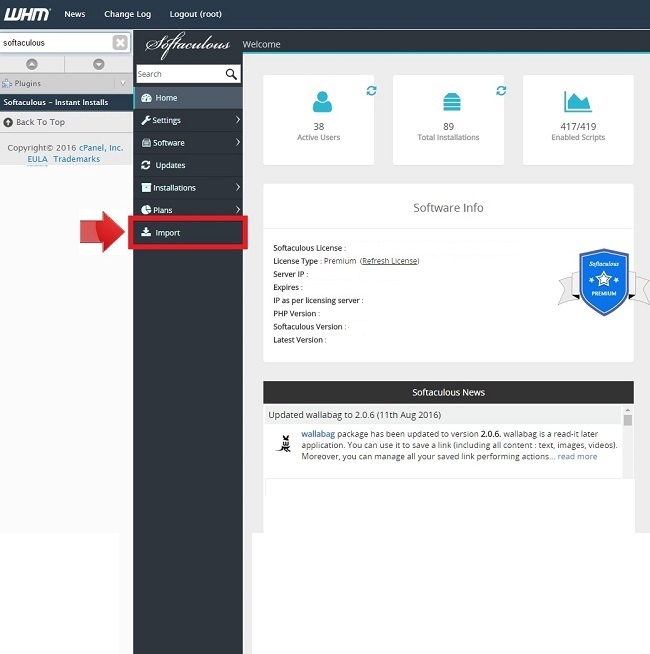Click the Import download icon
The image size is (650, 654).
[x=146, y=232]
